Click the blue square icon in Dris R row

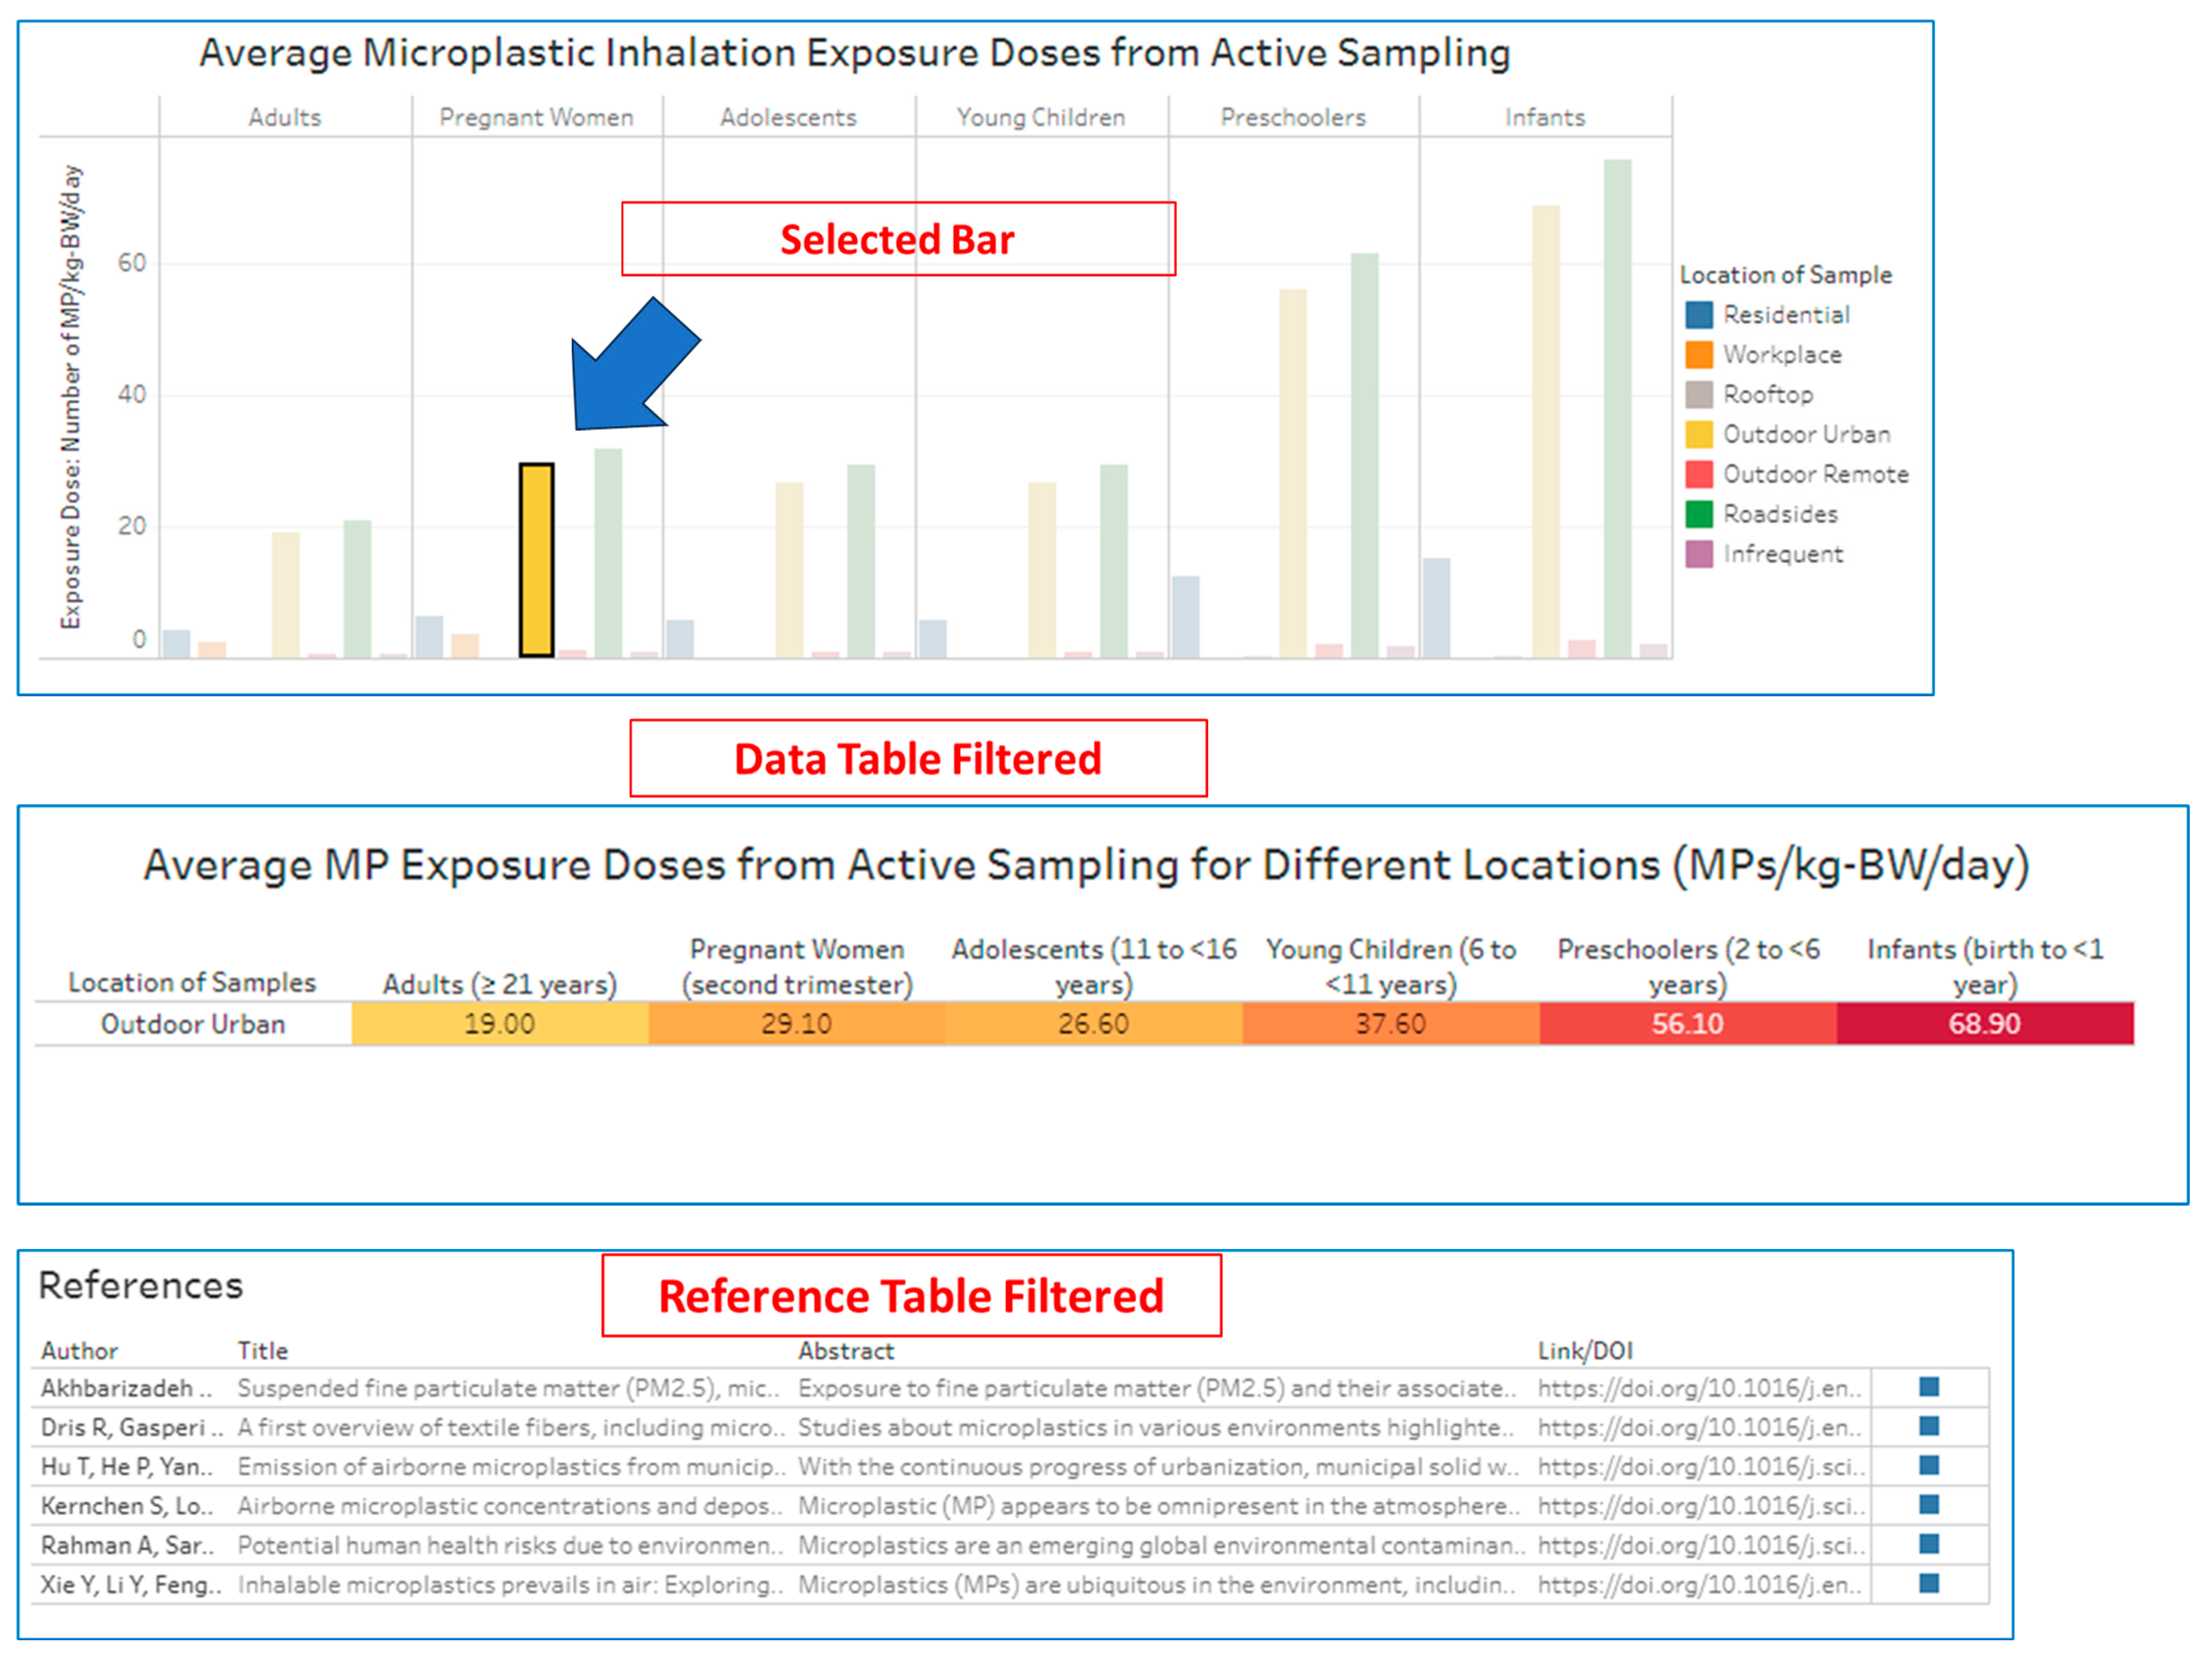1929,1426
